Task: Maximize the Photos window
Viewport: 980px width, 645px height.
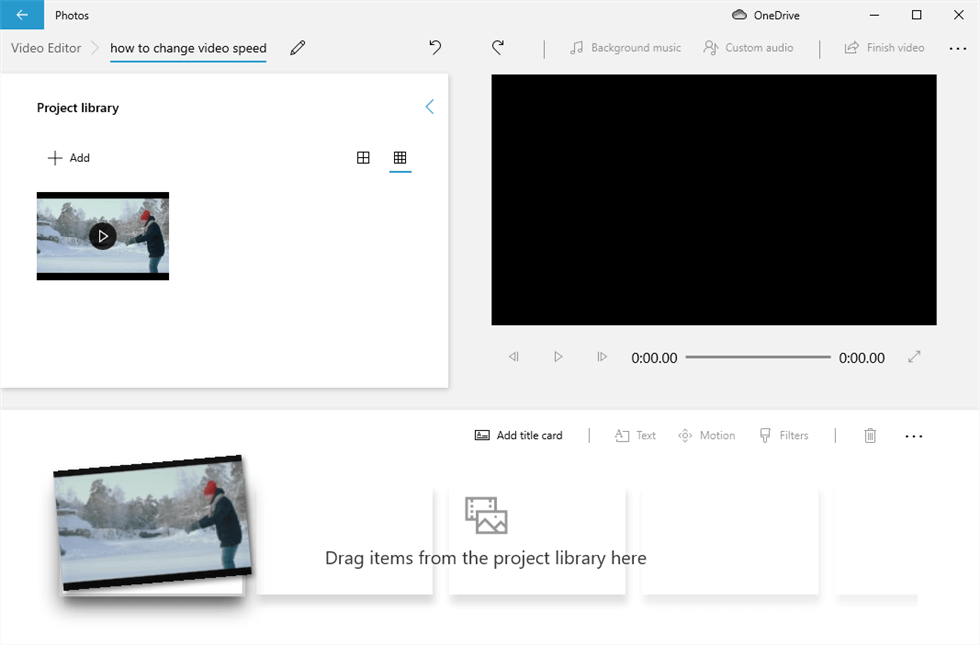Action: tap(916, 15)
